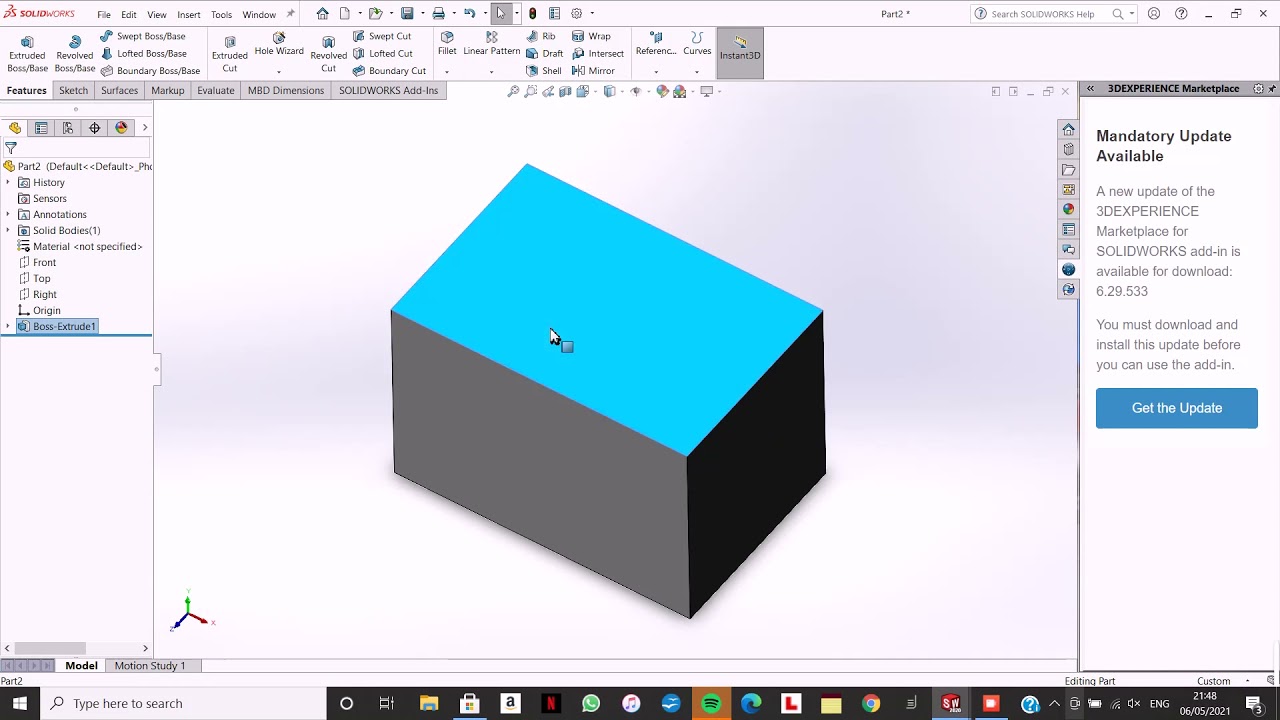Open the Motion Study 1 tab
The height and width of the screenshot is (720, 1280).
click(150, 665)
